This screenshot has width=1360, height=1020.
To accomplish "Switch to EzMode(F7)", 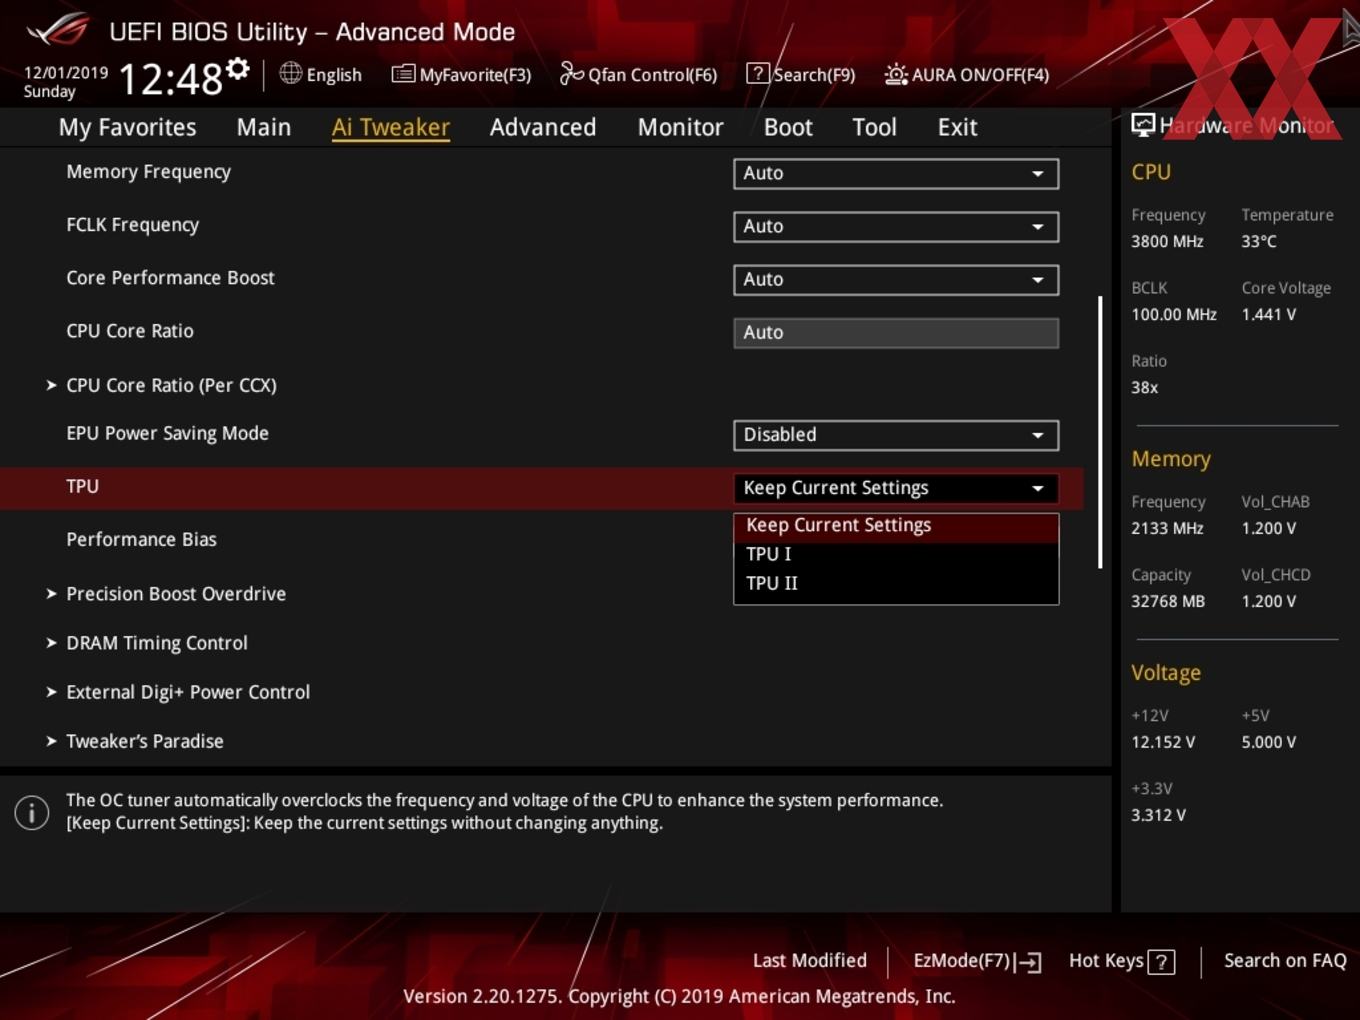I will (977, 961).
